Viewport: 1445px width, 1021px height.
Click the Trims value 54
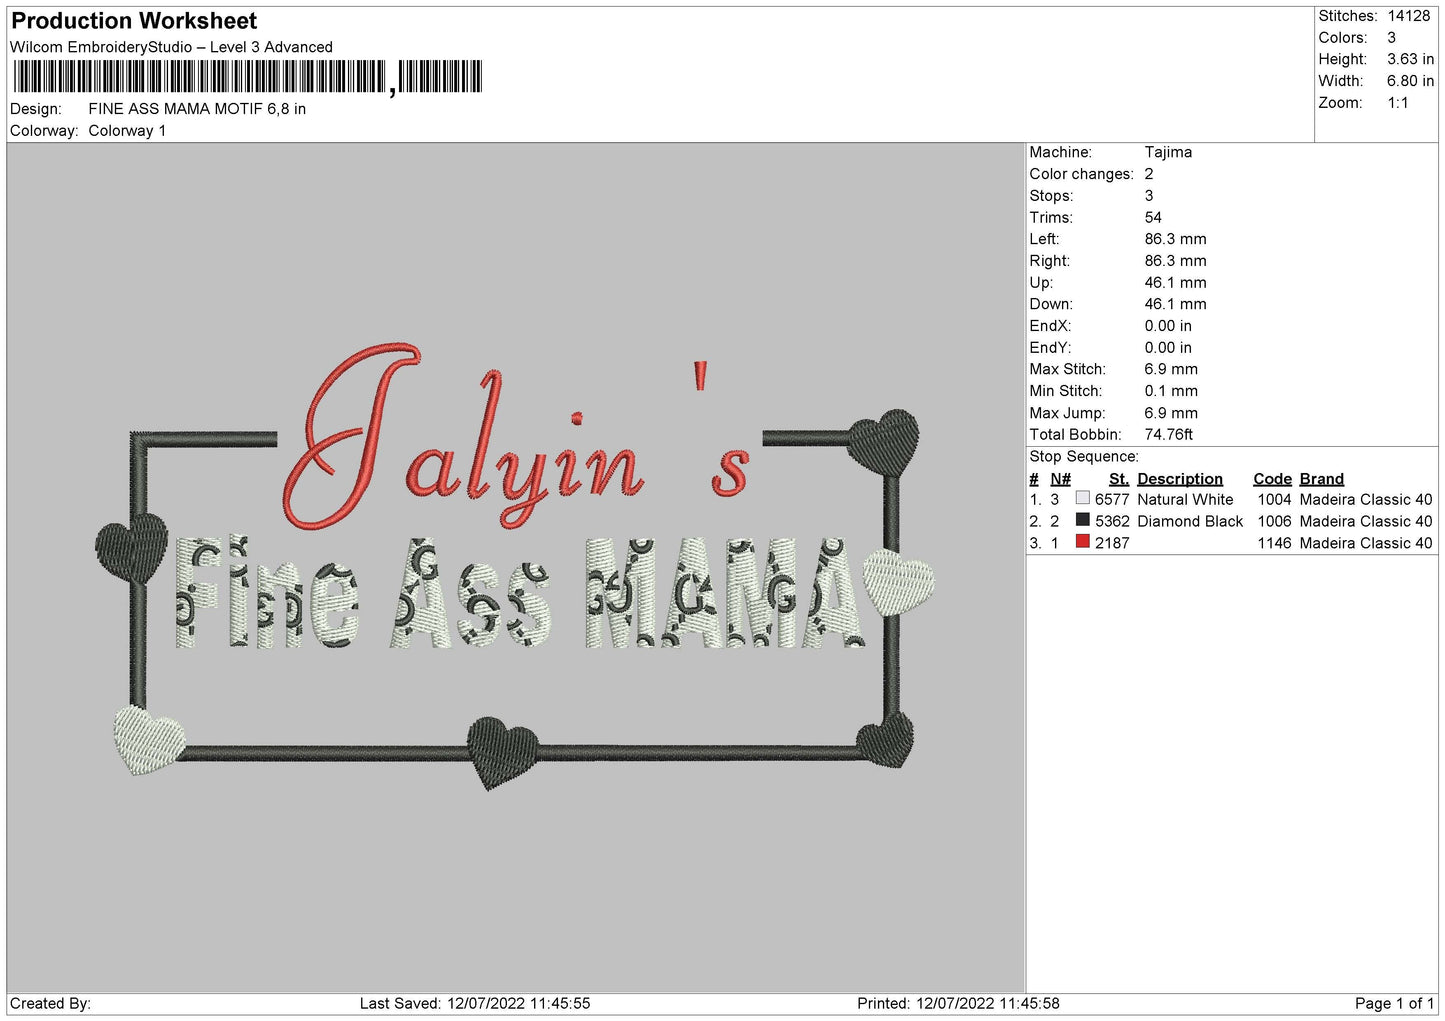pos(1153,217)
